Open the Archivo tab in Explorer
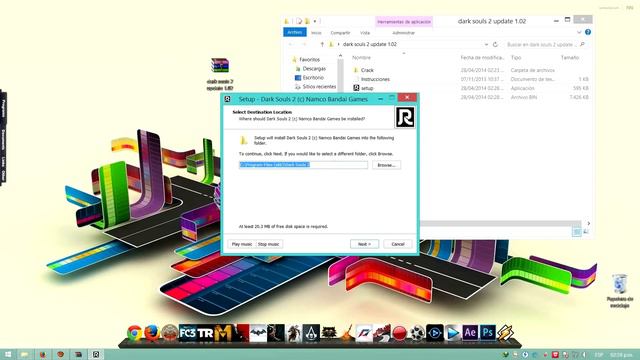Image resolution: width=640 pixels, height=360 pixels. [295, 32]
